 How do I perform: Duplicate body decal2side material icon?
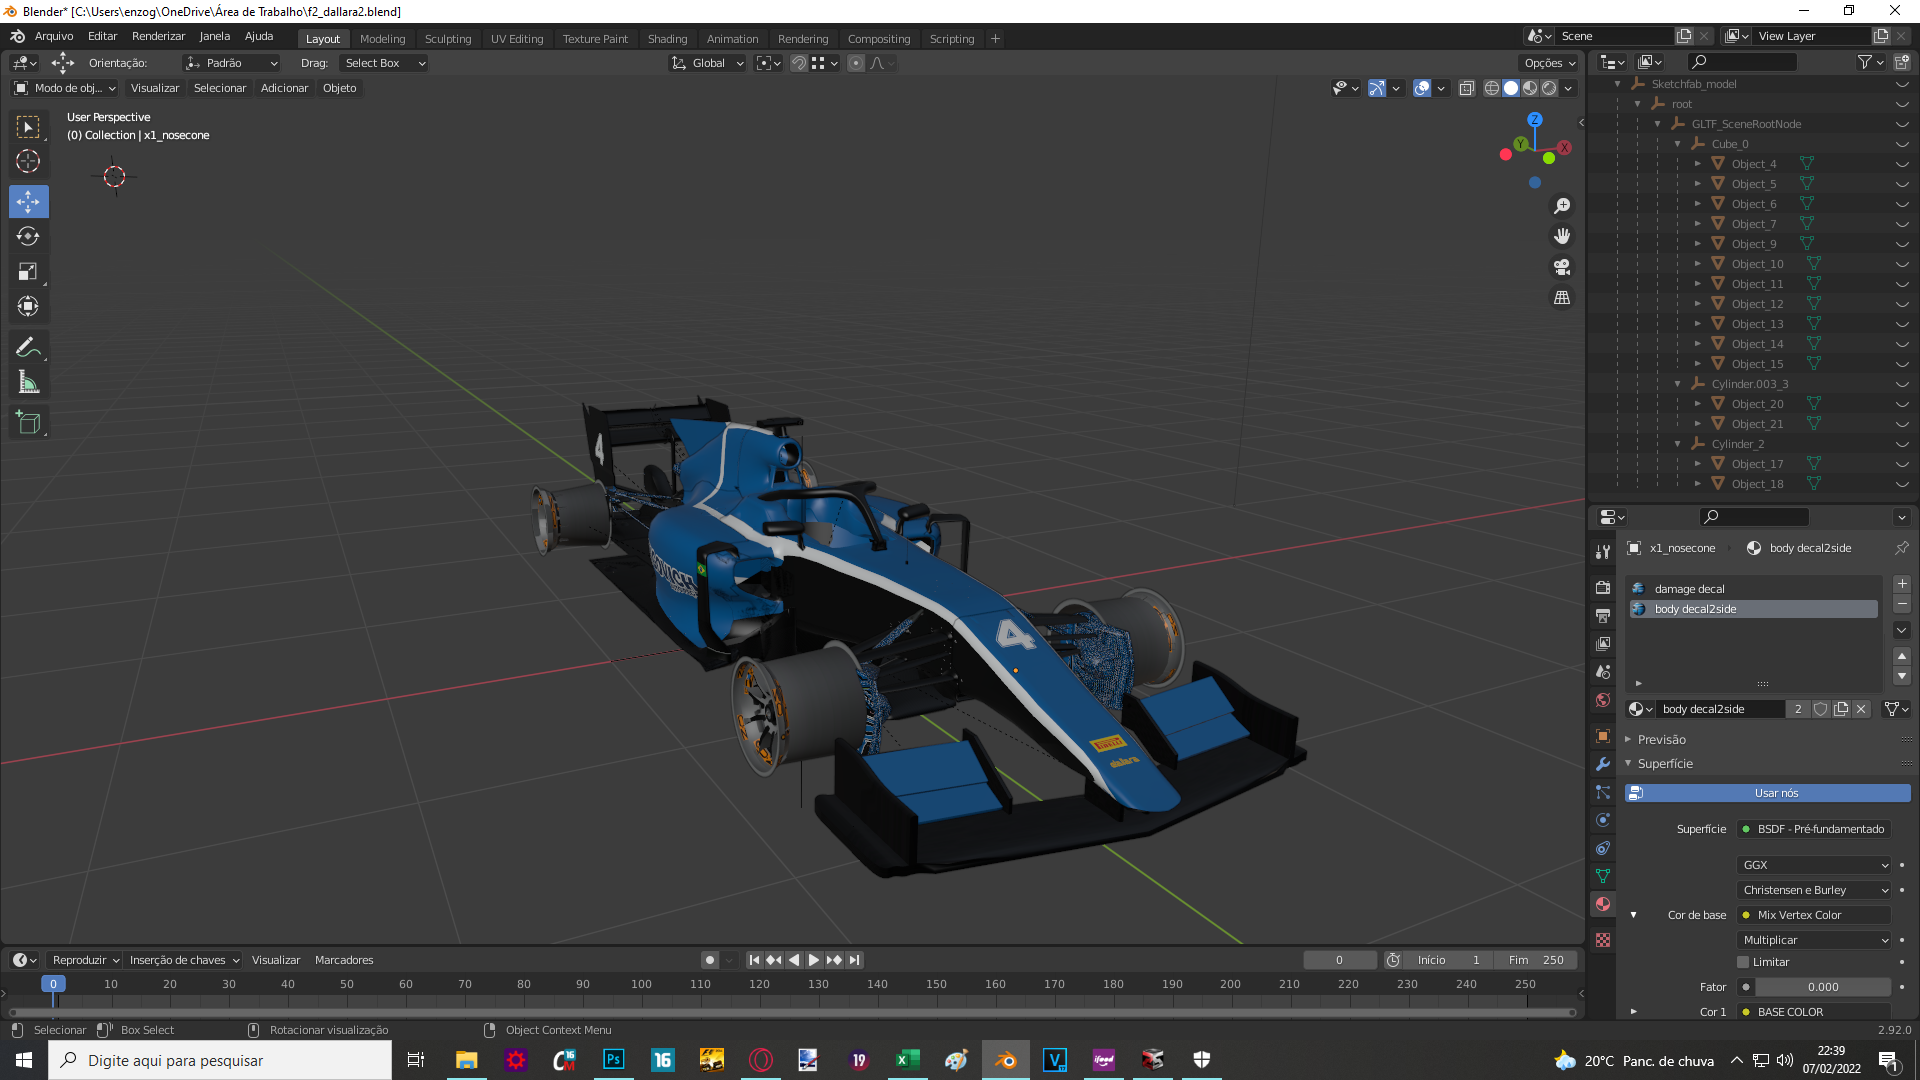tap(1841, 709)
